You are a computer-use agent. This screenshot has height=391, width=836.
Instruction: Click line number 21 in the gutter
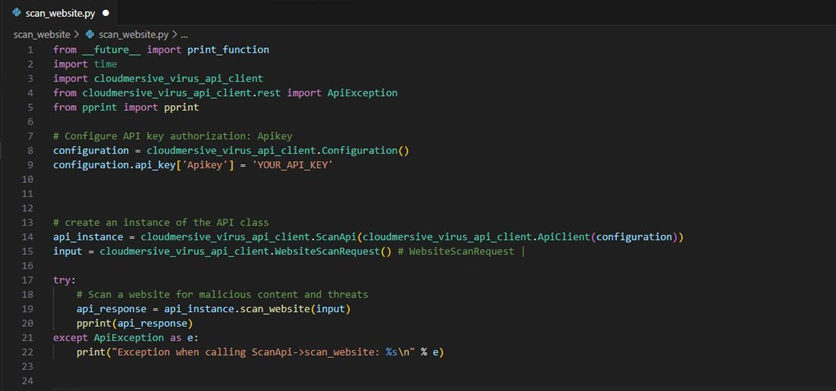[28, 338]
